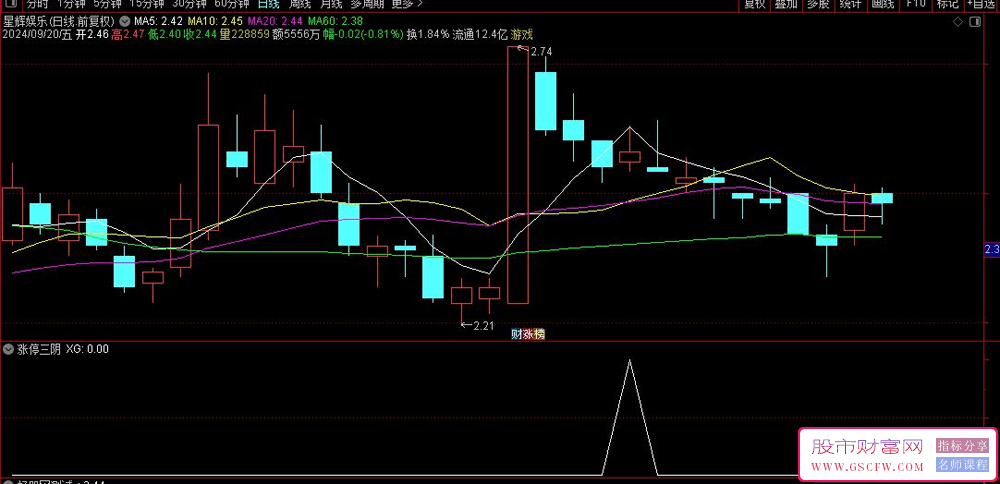Click the 复权 button
The image size is (1000, 484).
754,4
